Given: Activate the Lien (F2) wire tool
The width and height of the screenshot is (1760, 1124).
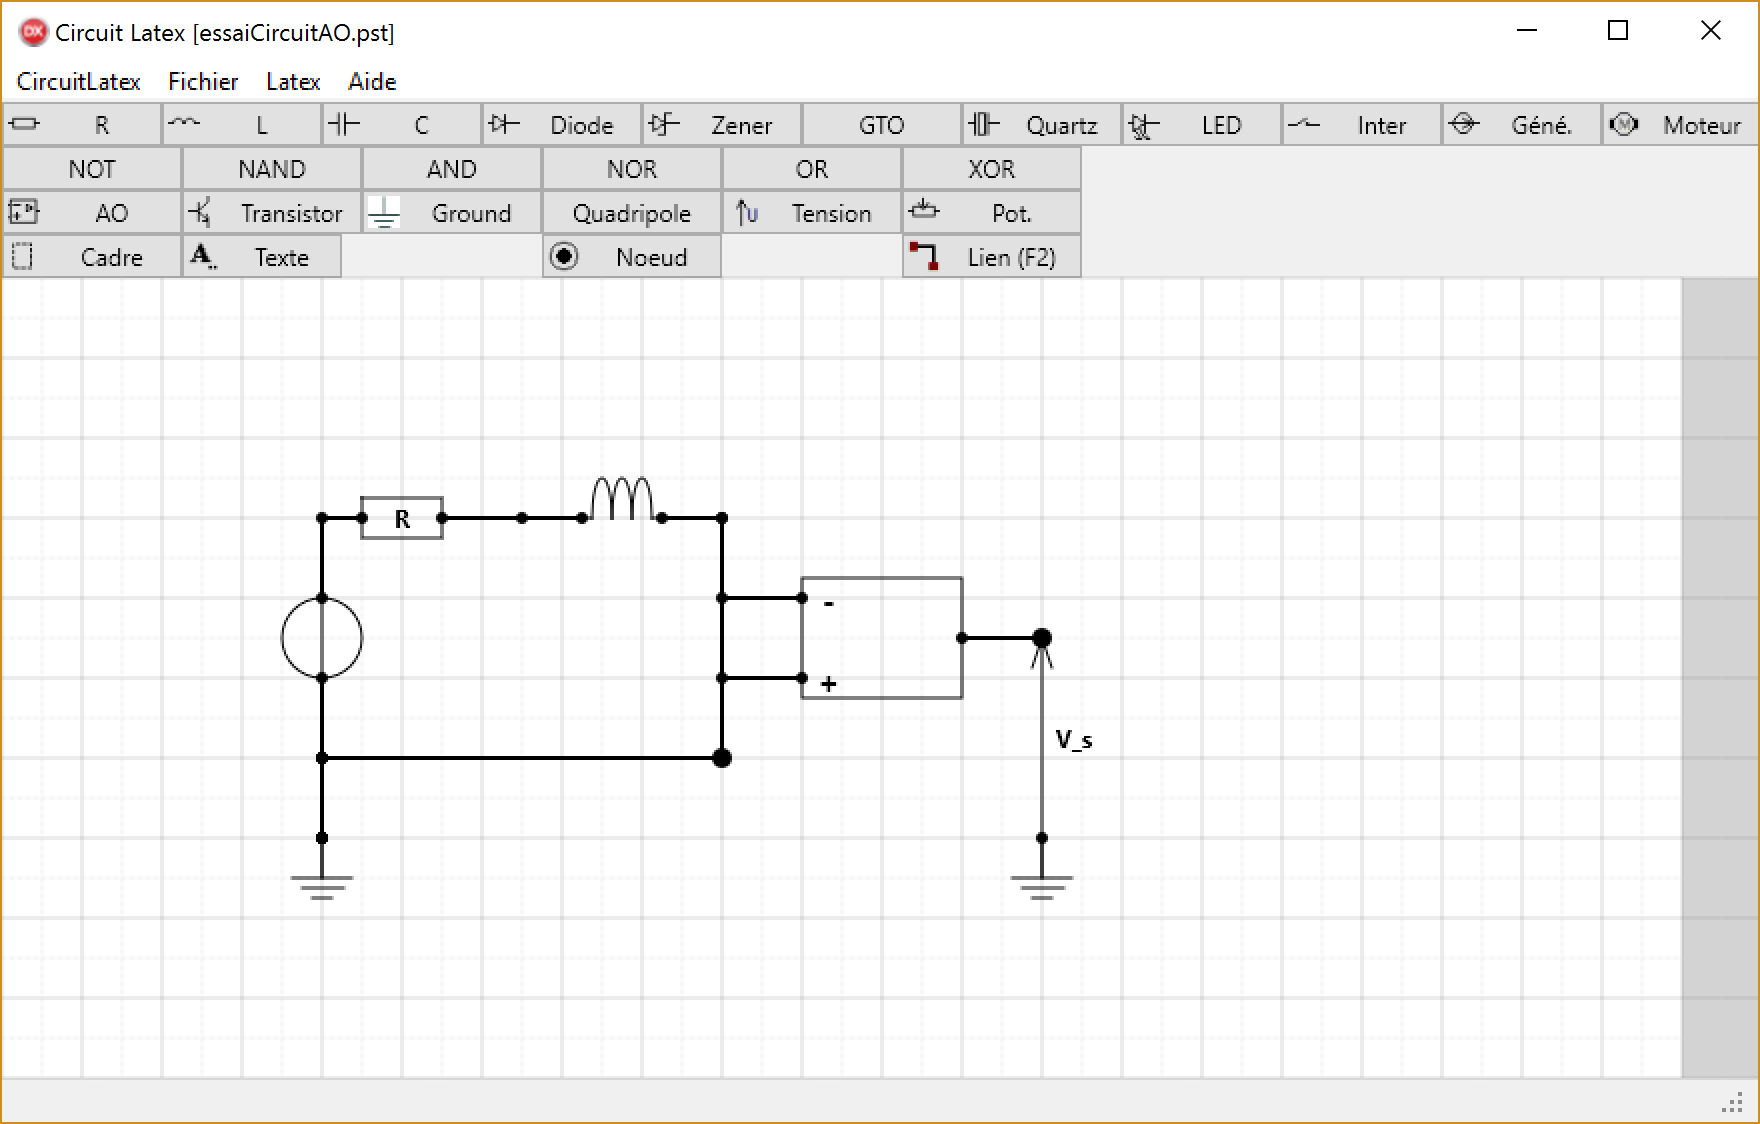Looking at the screenshot, I should pyautogui.click(x=992, y=257).
